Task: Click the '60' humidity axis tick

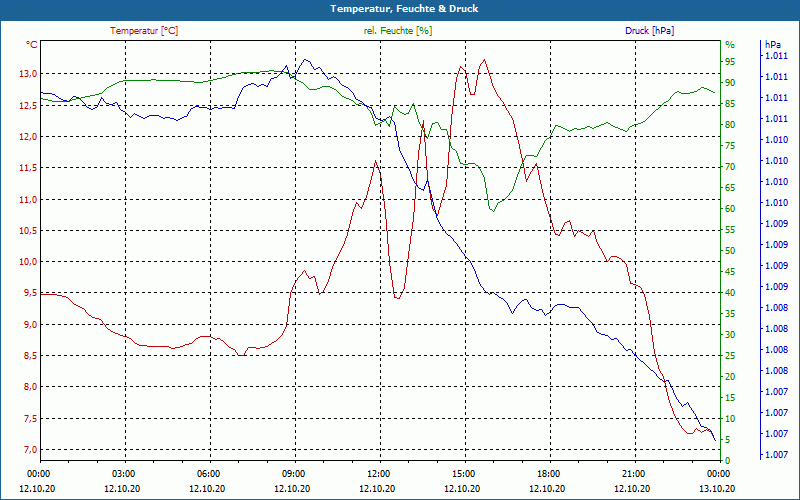Action: pyautogui.click(x=730, y=209)
